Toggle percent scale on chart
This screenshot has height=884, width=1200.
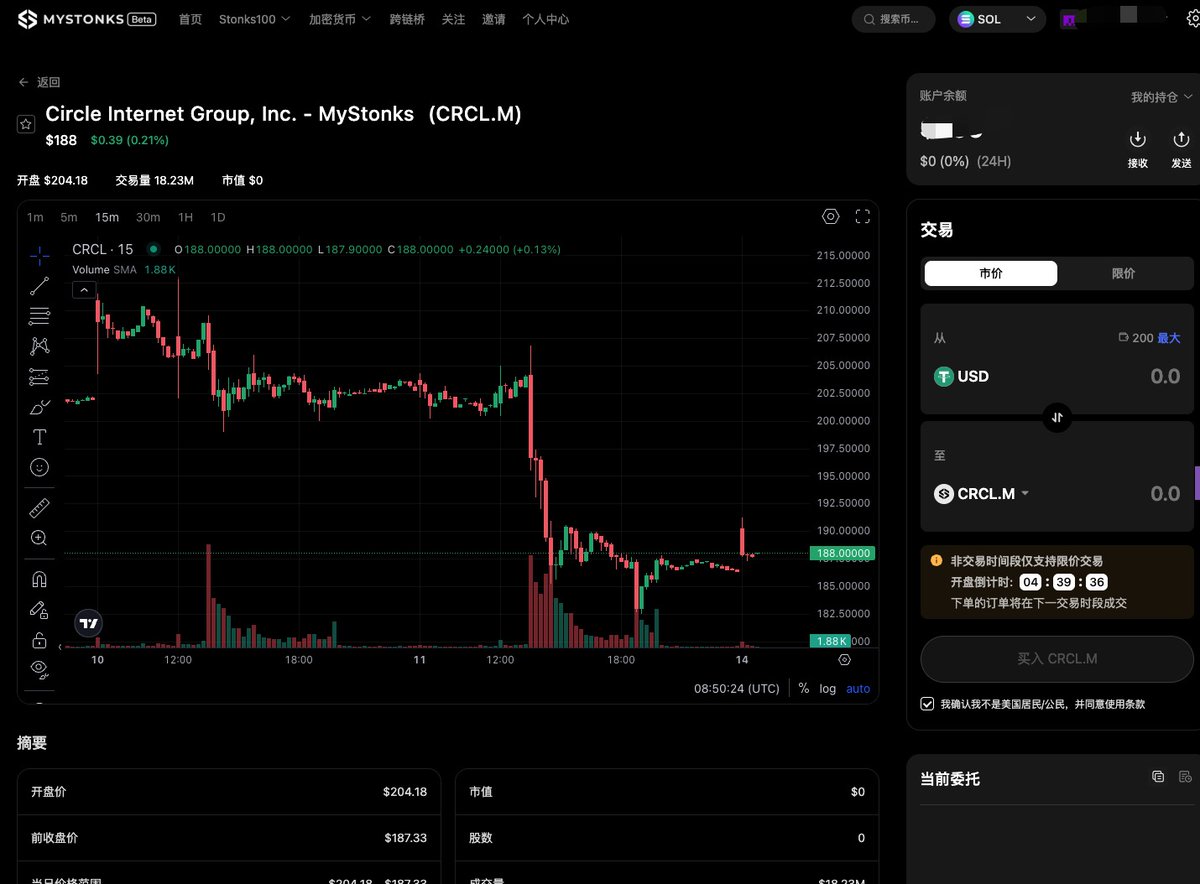pos(803,688)
